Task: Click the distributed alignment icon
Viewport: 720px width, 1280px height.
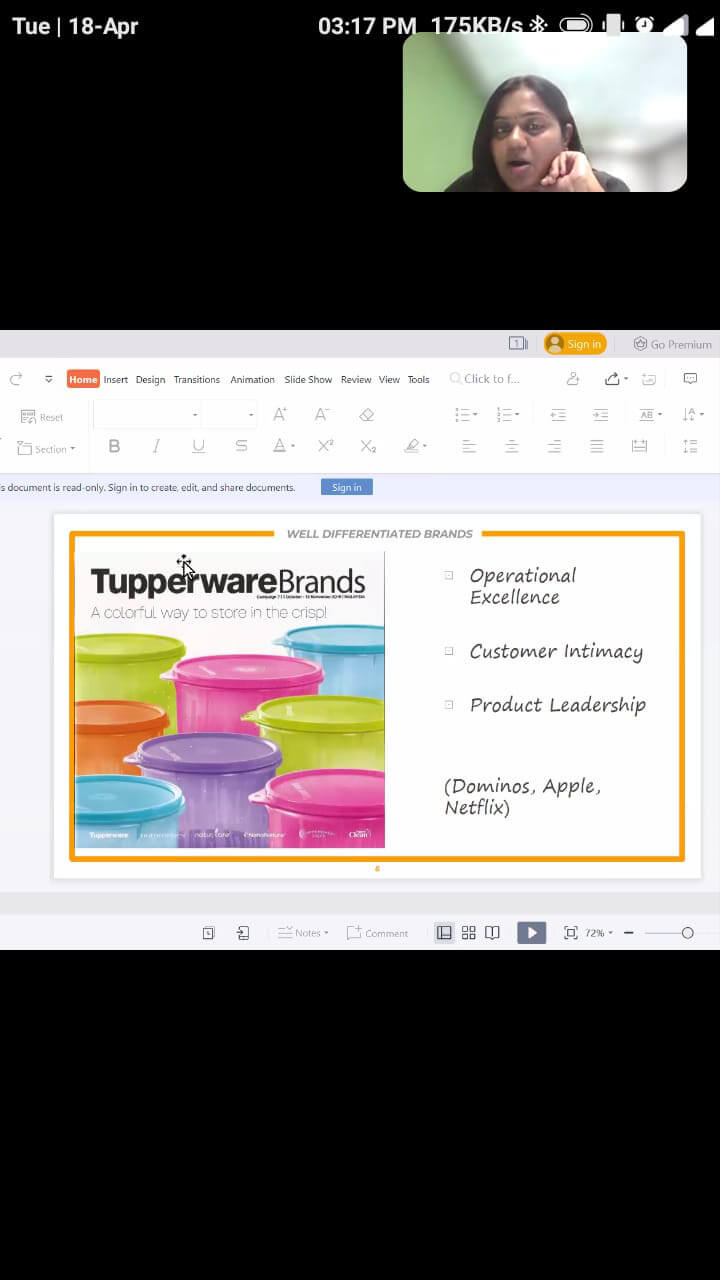Action: point(640,446)
